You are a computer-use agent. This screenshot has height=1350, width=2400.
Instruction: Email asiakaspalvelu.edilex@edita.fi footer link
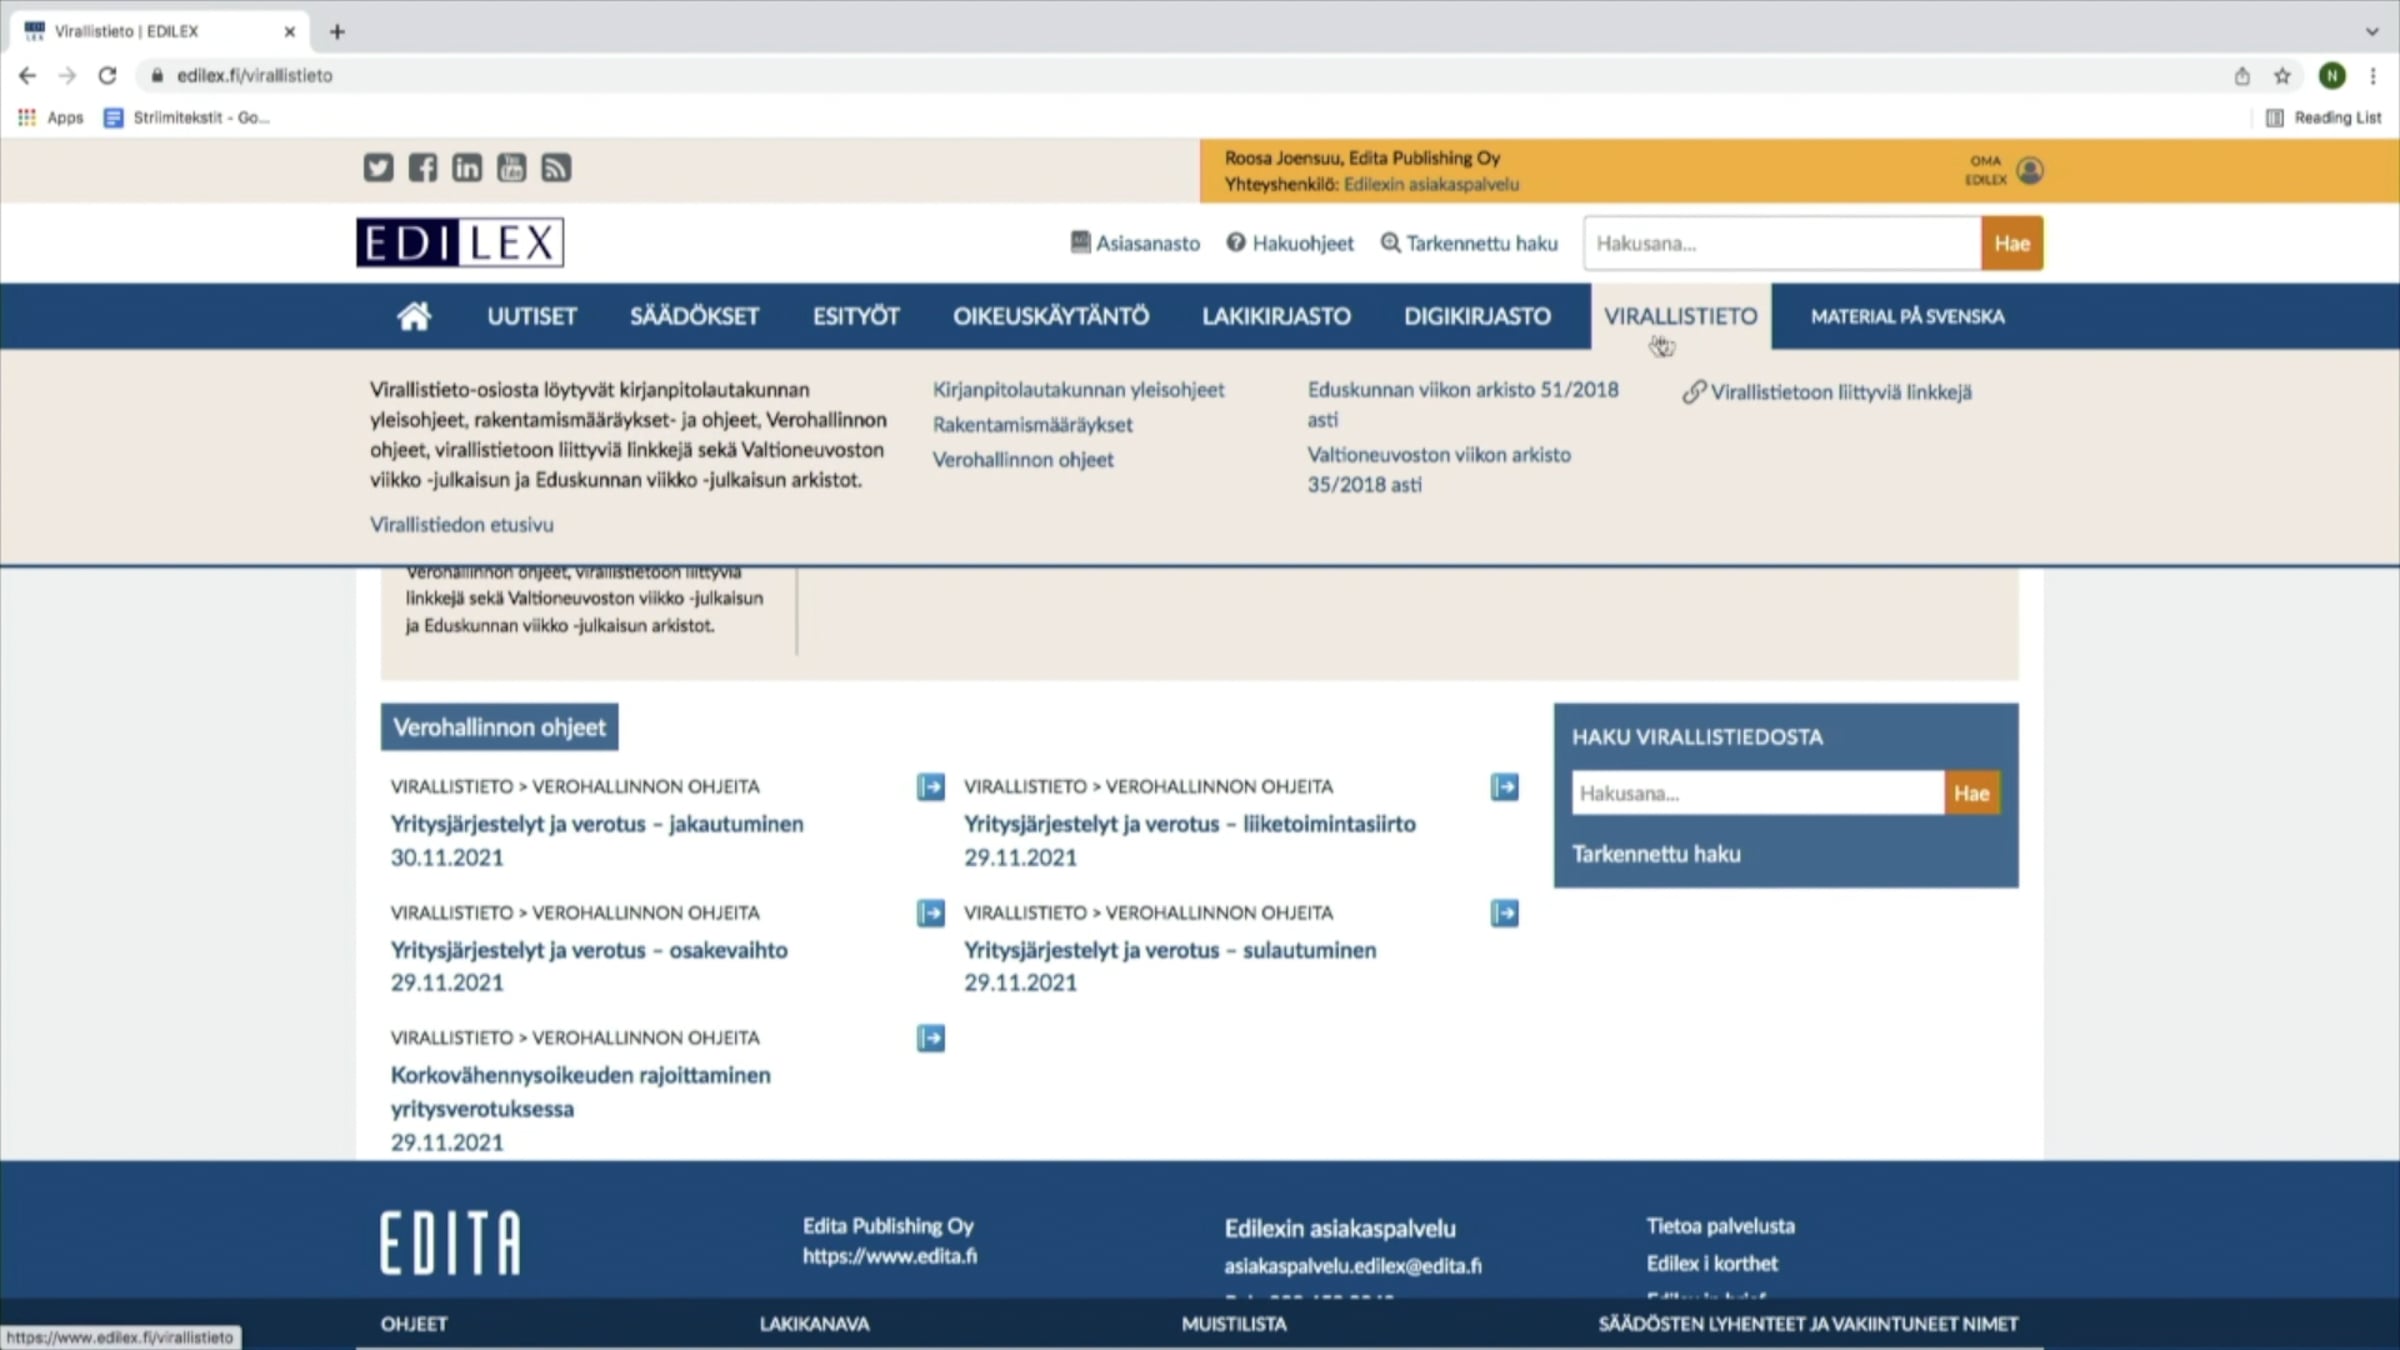(x=1352, y=1266)
